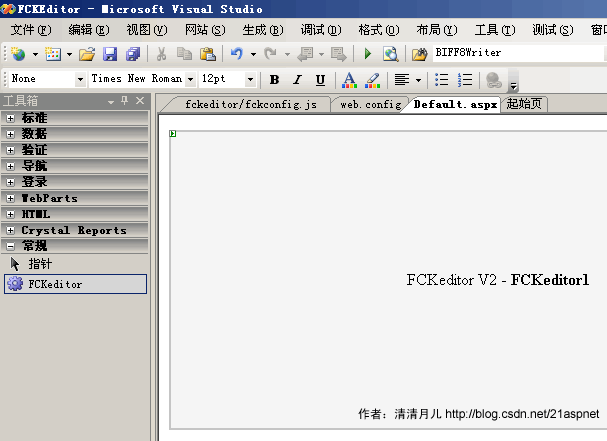This screenshot has height=441, width=607.
Task: Click the Undo arrow icon
Action: pos(237,53)
